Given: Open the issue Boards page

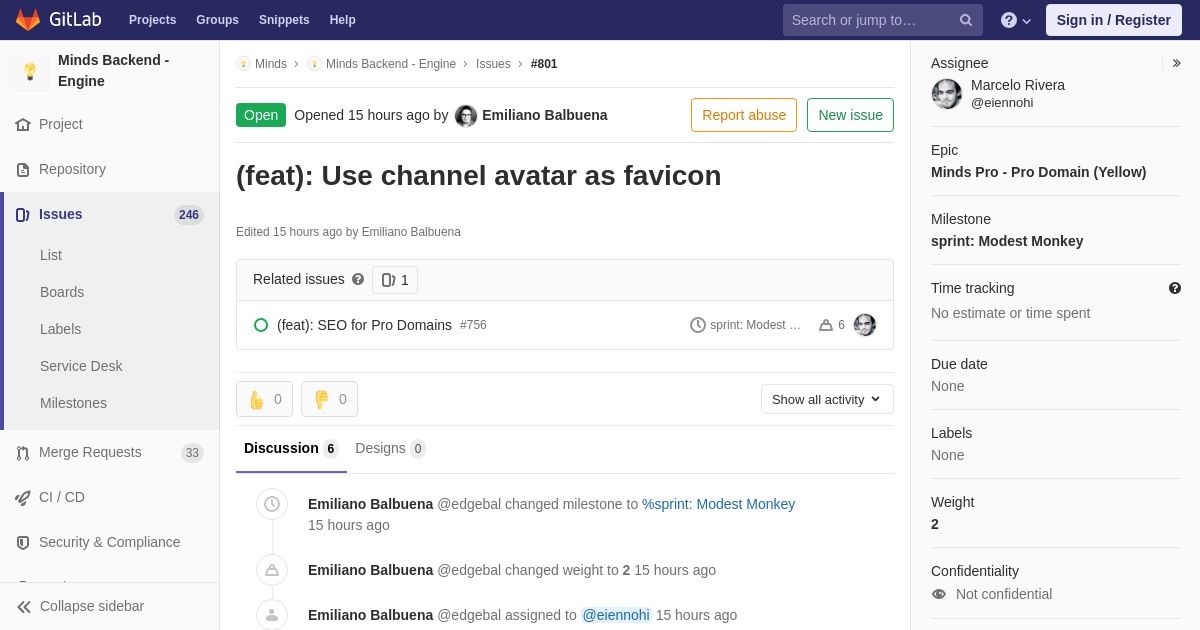Looking at the screenshot, I should tap(62, 292).
